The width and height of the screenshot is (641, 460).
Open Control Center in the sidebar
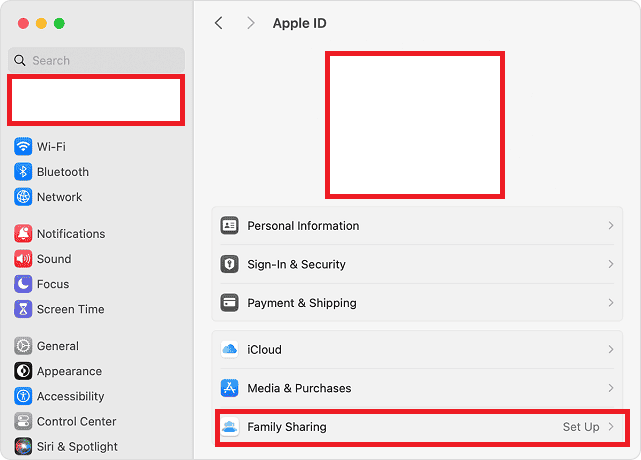(76, 422)
